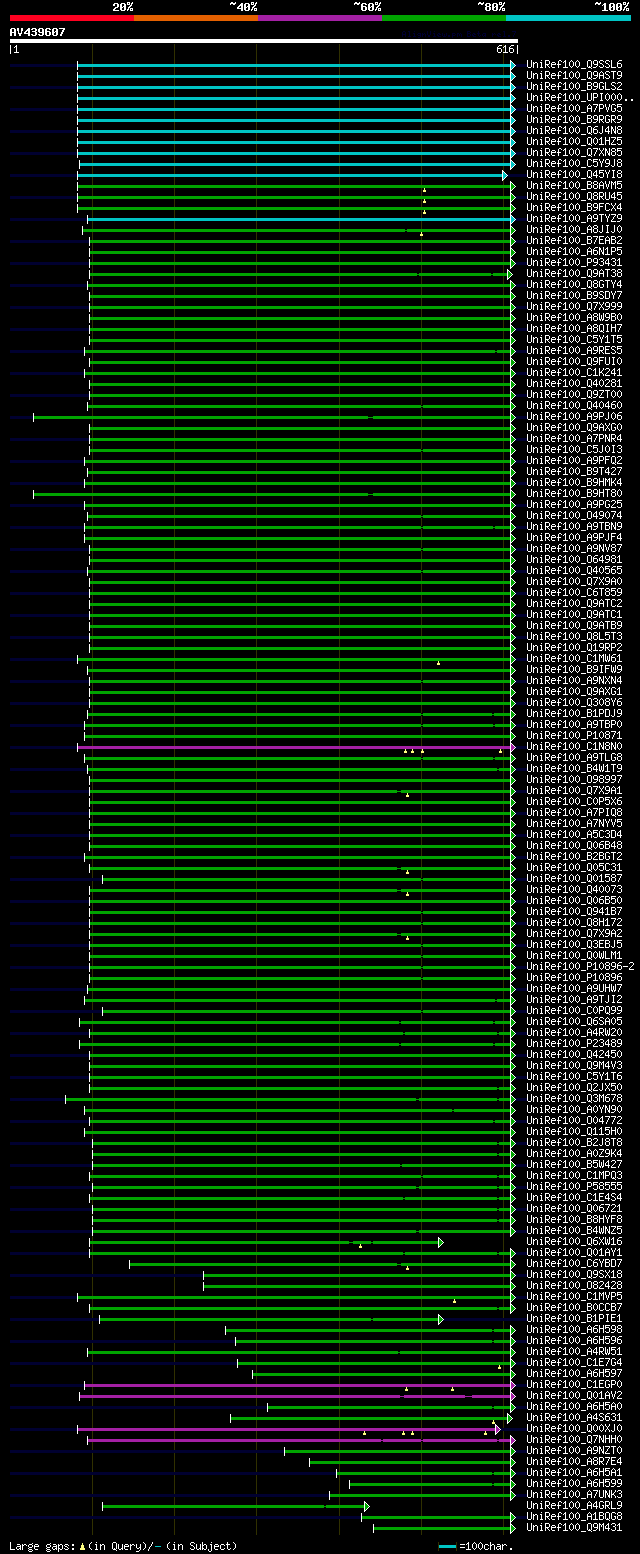Select hit label UniRef100_C1EGP0

(574, 1385)
